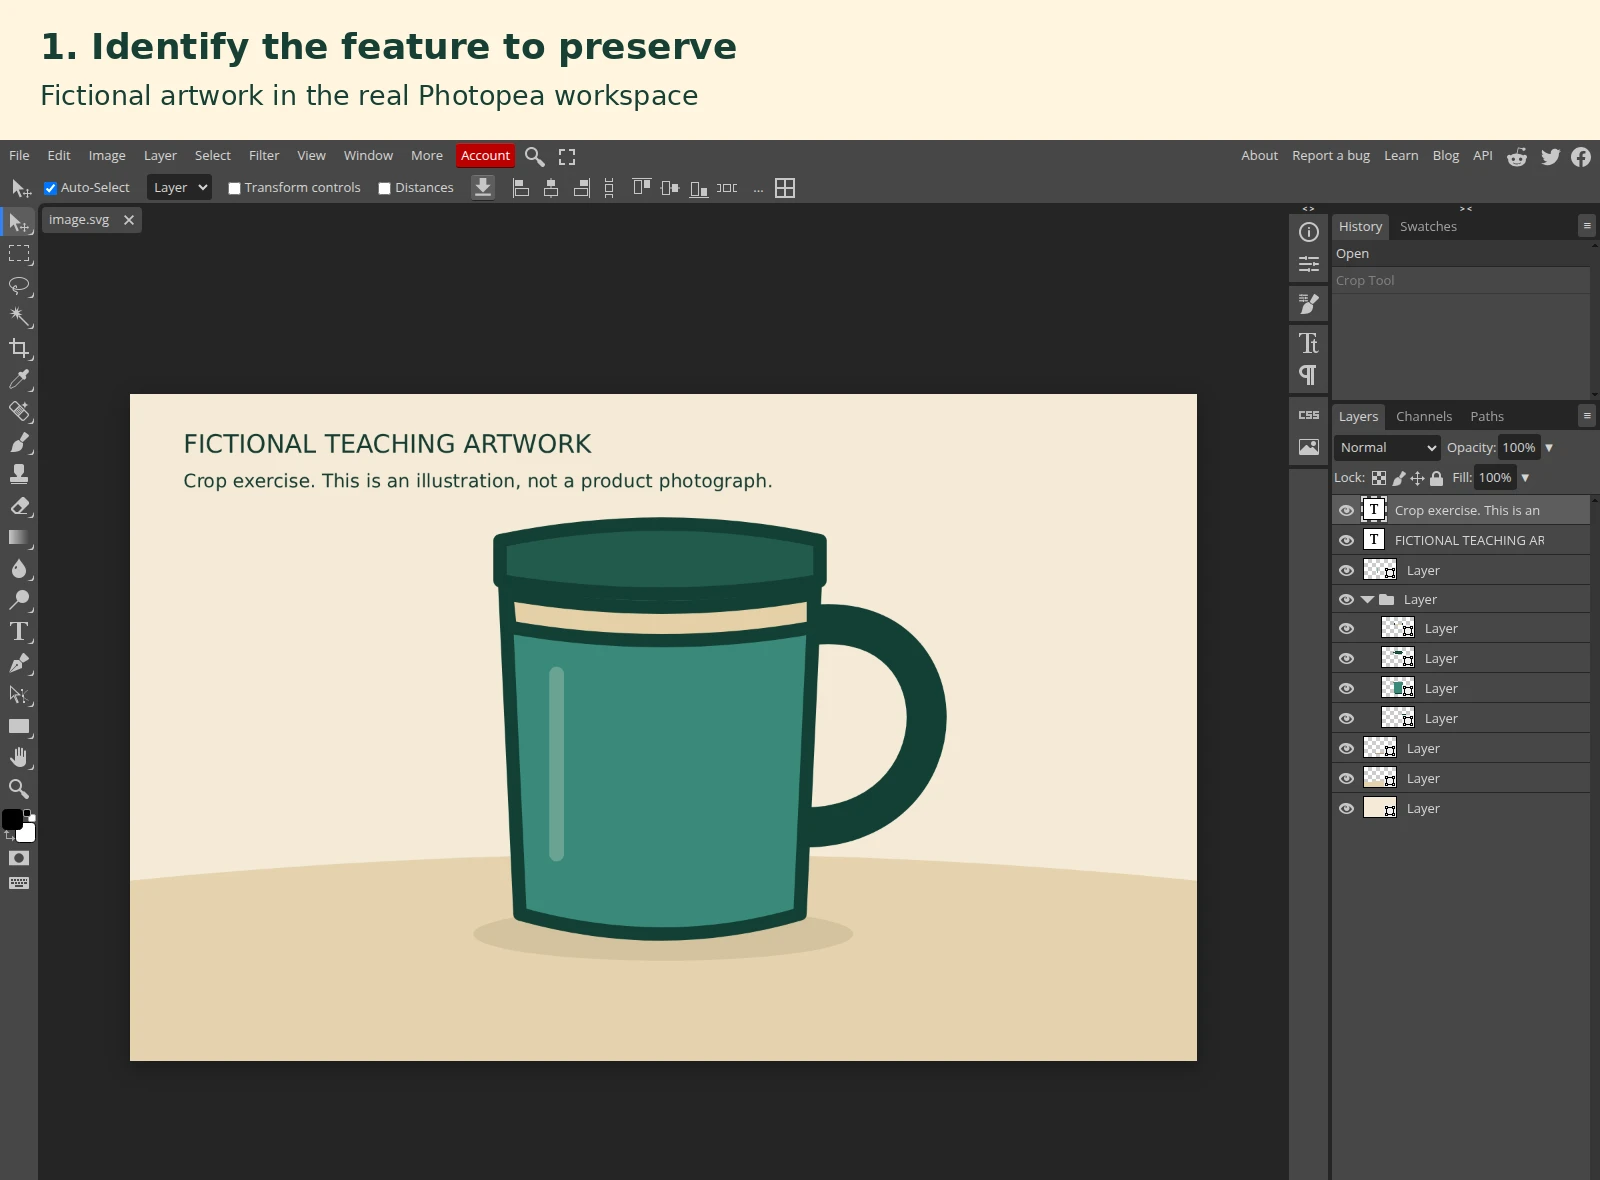Switch to the Channels tab
Image resolution: width=1600 pixels, height=1180 pixels.
(1424, 417)
